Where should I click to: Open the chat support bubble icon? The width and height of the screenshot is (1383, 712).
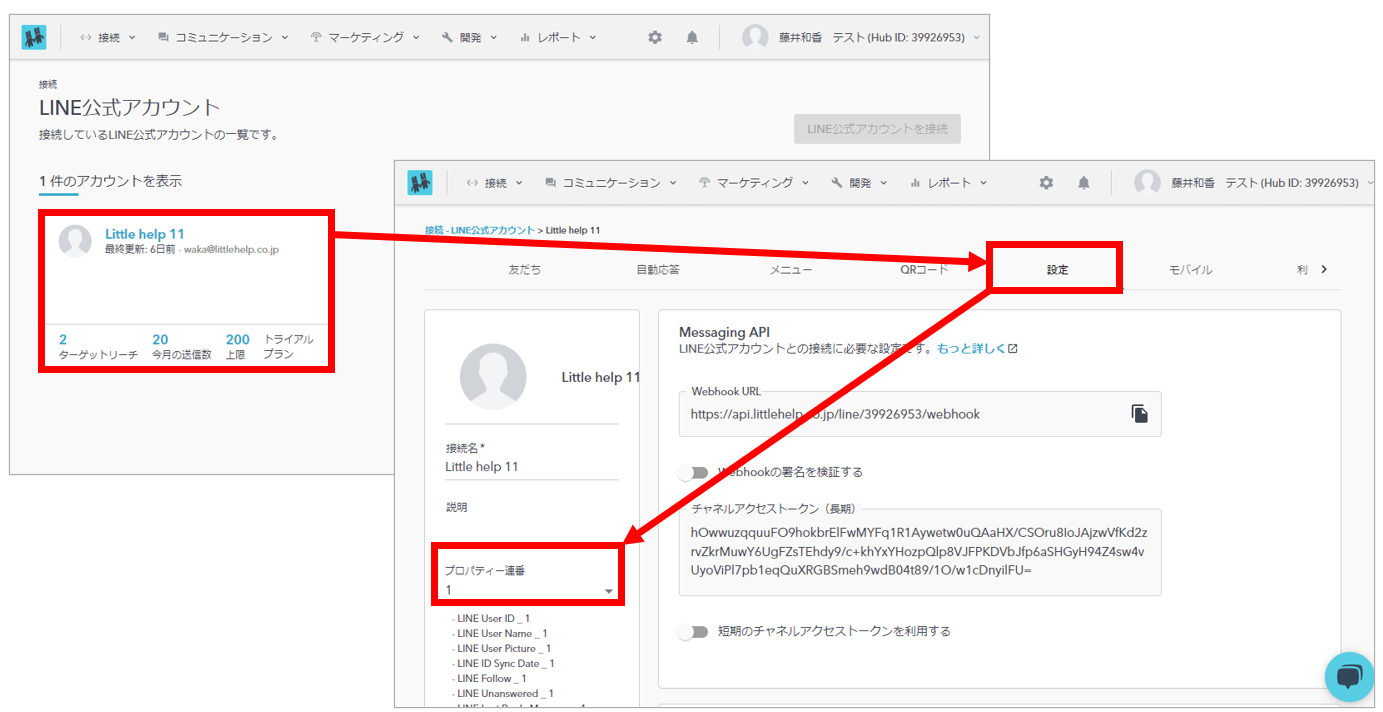tap(1349, 677)
